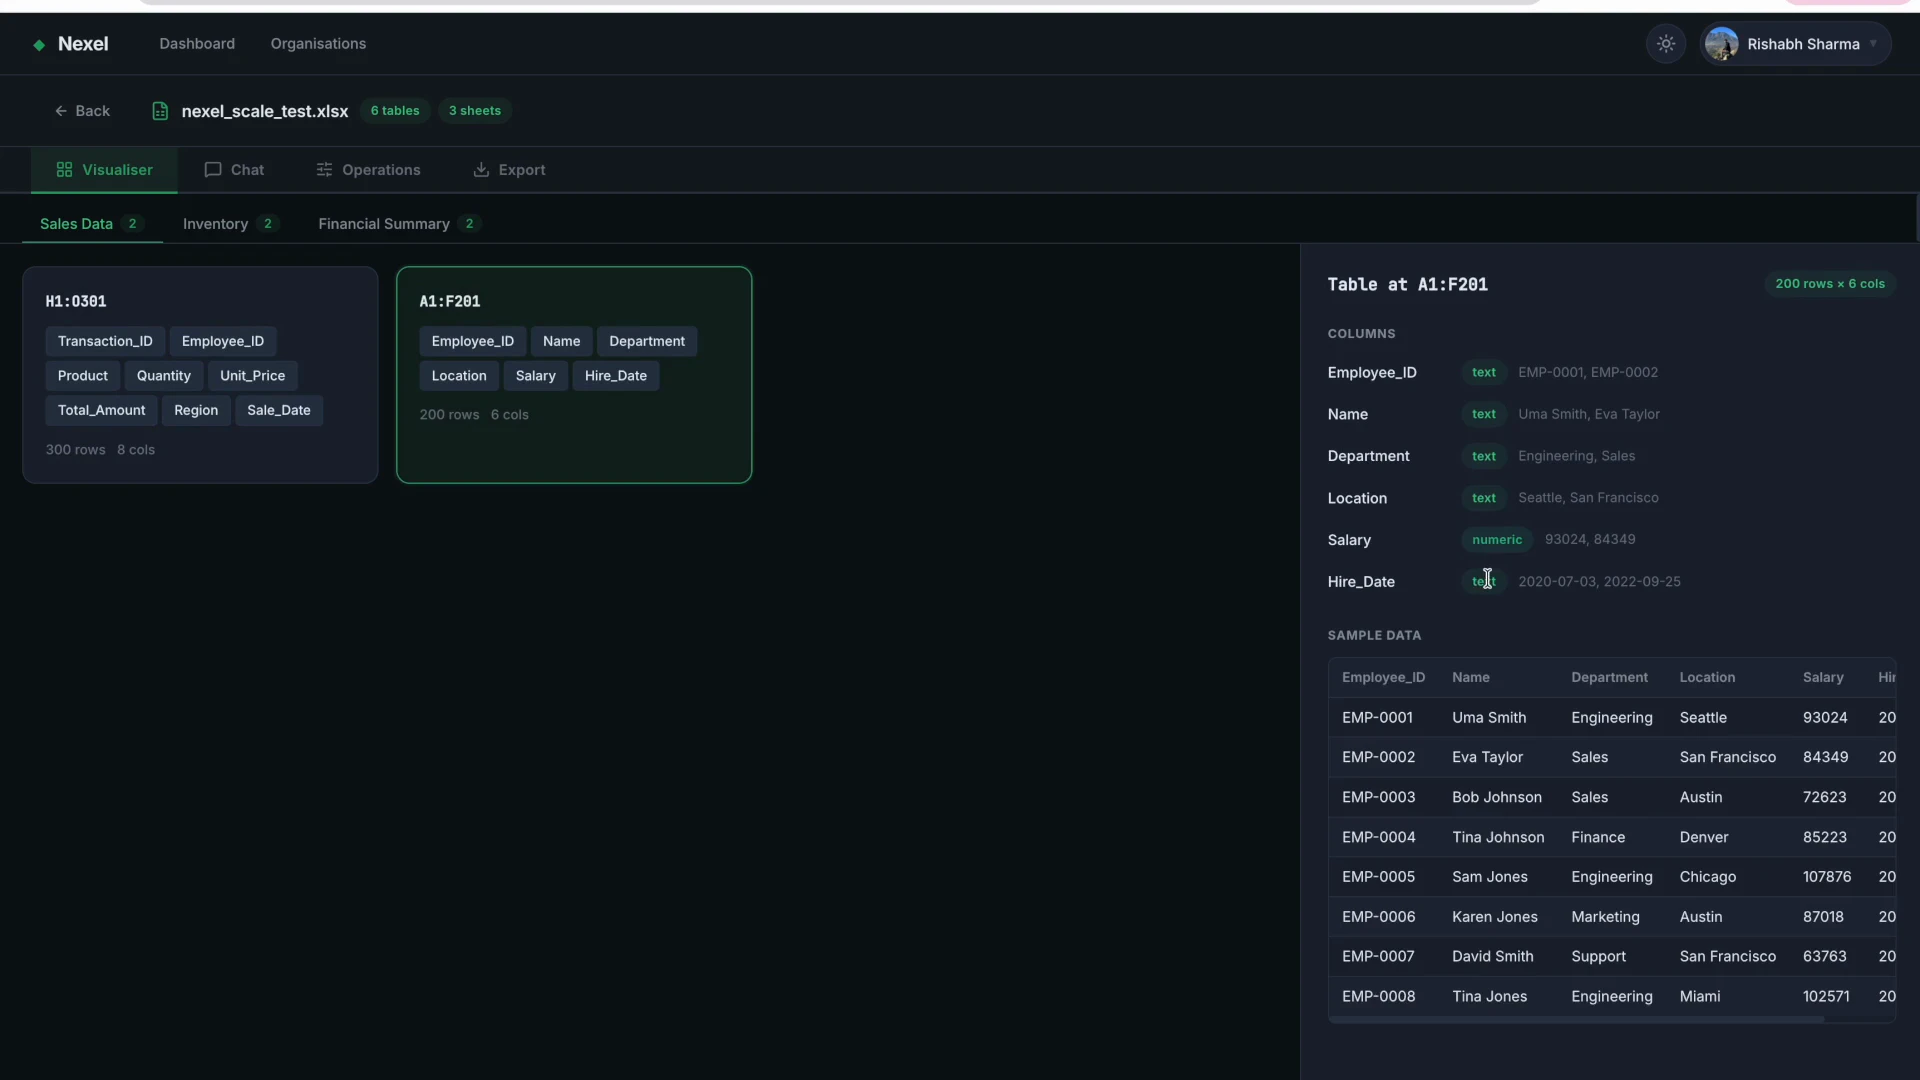1920x1080 pixels.
Task: Toggle the numeric type badge on Salary
Action: click(1496, 540)
